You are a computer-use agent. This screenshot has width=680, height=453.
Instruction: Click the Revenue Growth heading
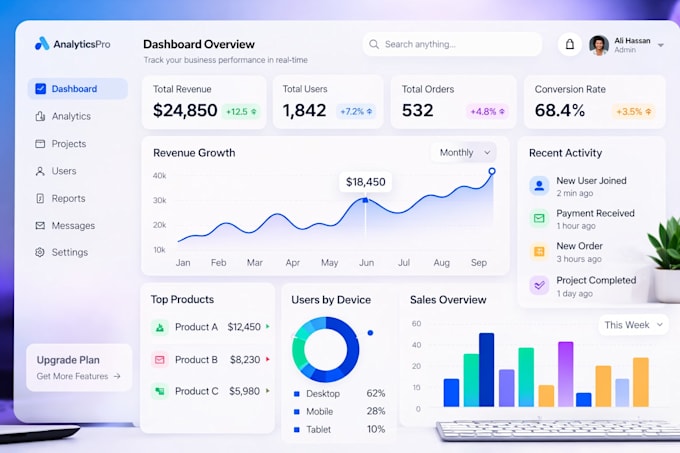194,153
